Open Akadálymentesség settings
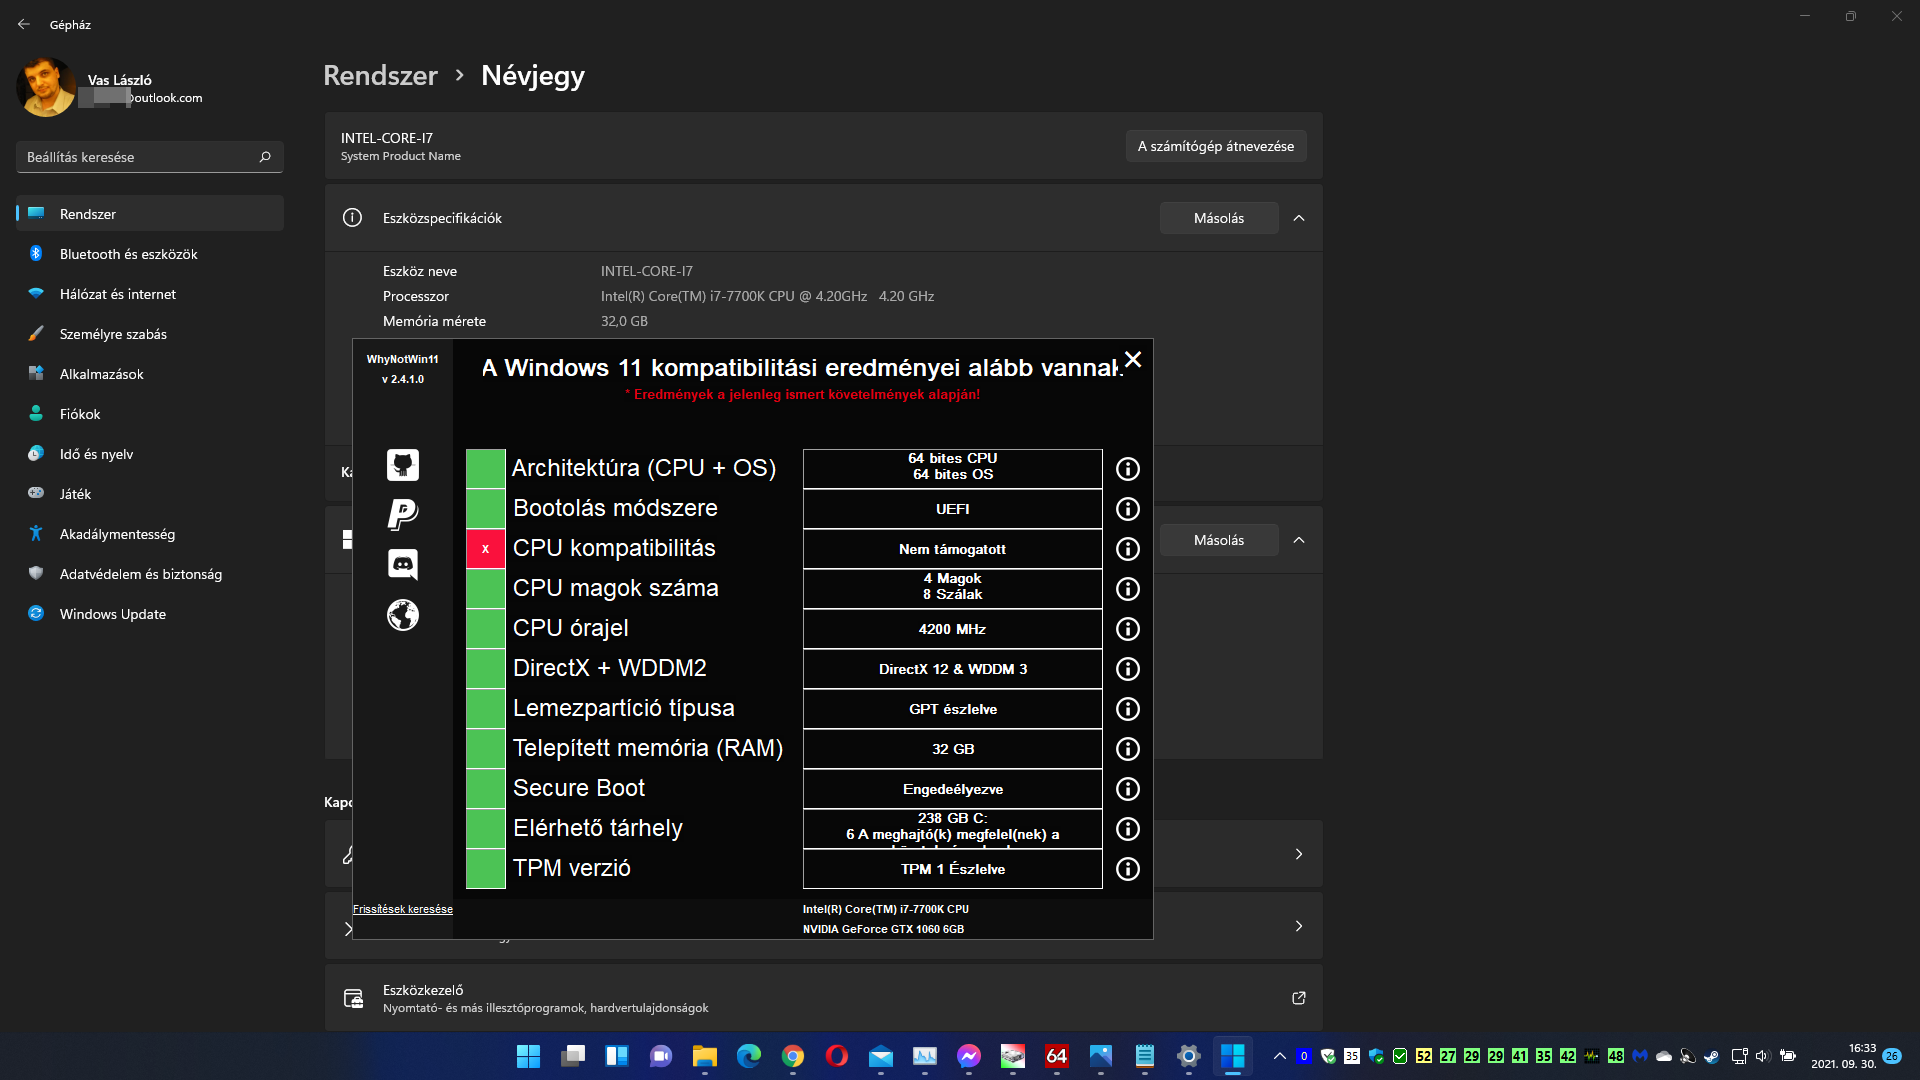Screen dimensions: 1920x1080 (150, 534)
